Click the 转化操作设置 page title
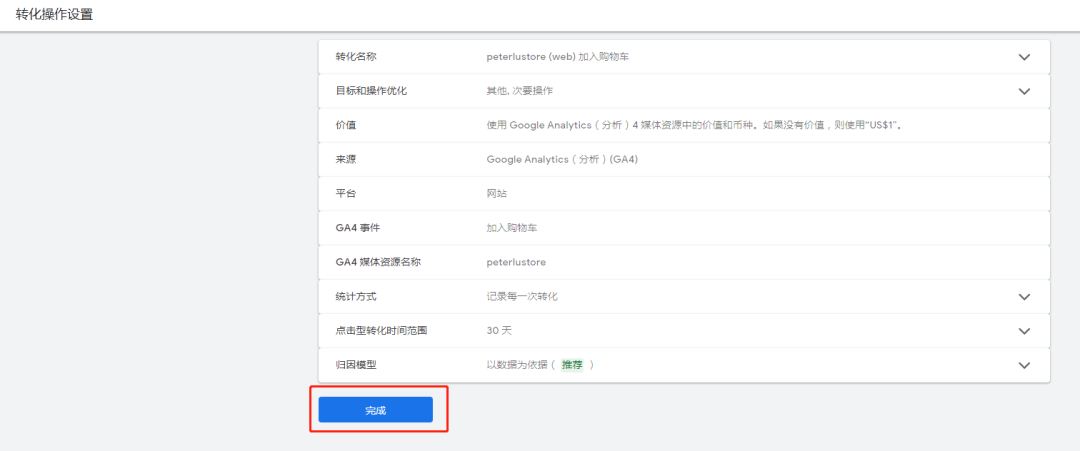Screen dimensions: 1080x451 [54, 14]
